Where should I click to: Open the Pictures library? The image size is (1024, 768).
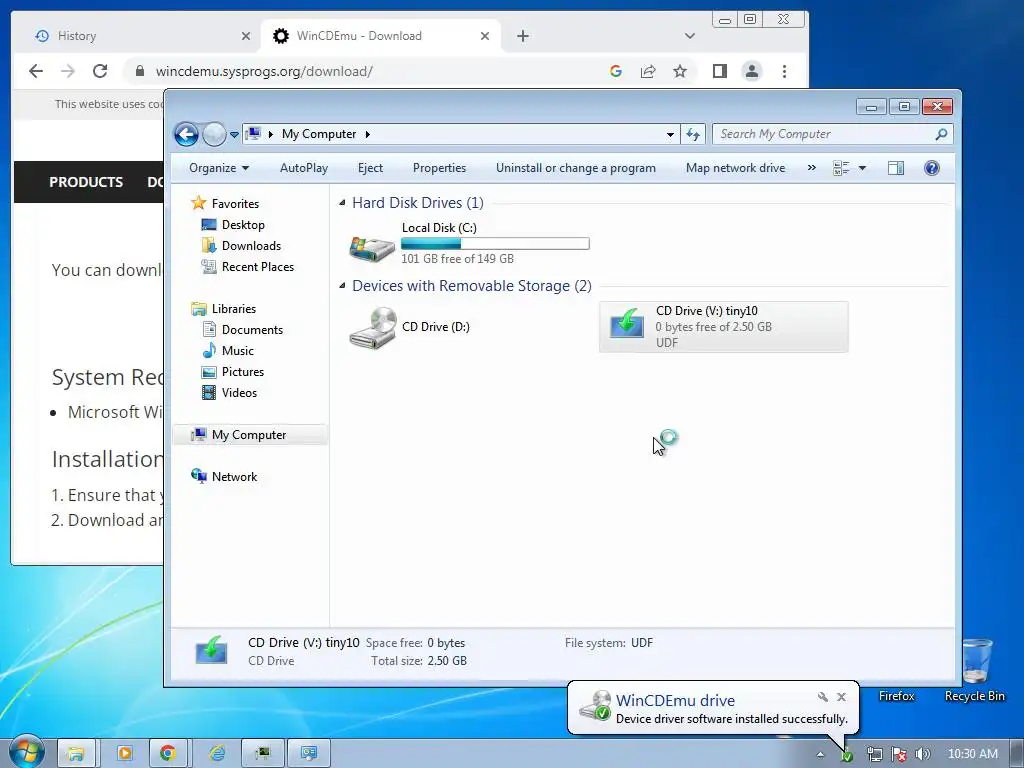pyautogui.click(x=243, y=372)
